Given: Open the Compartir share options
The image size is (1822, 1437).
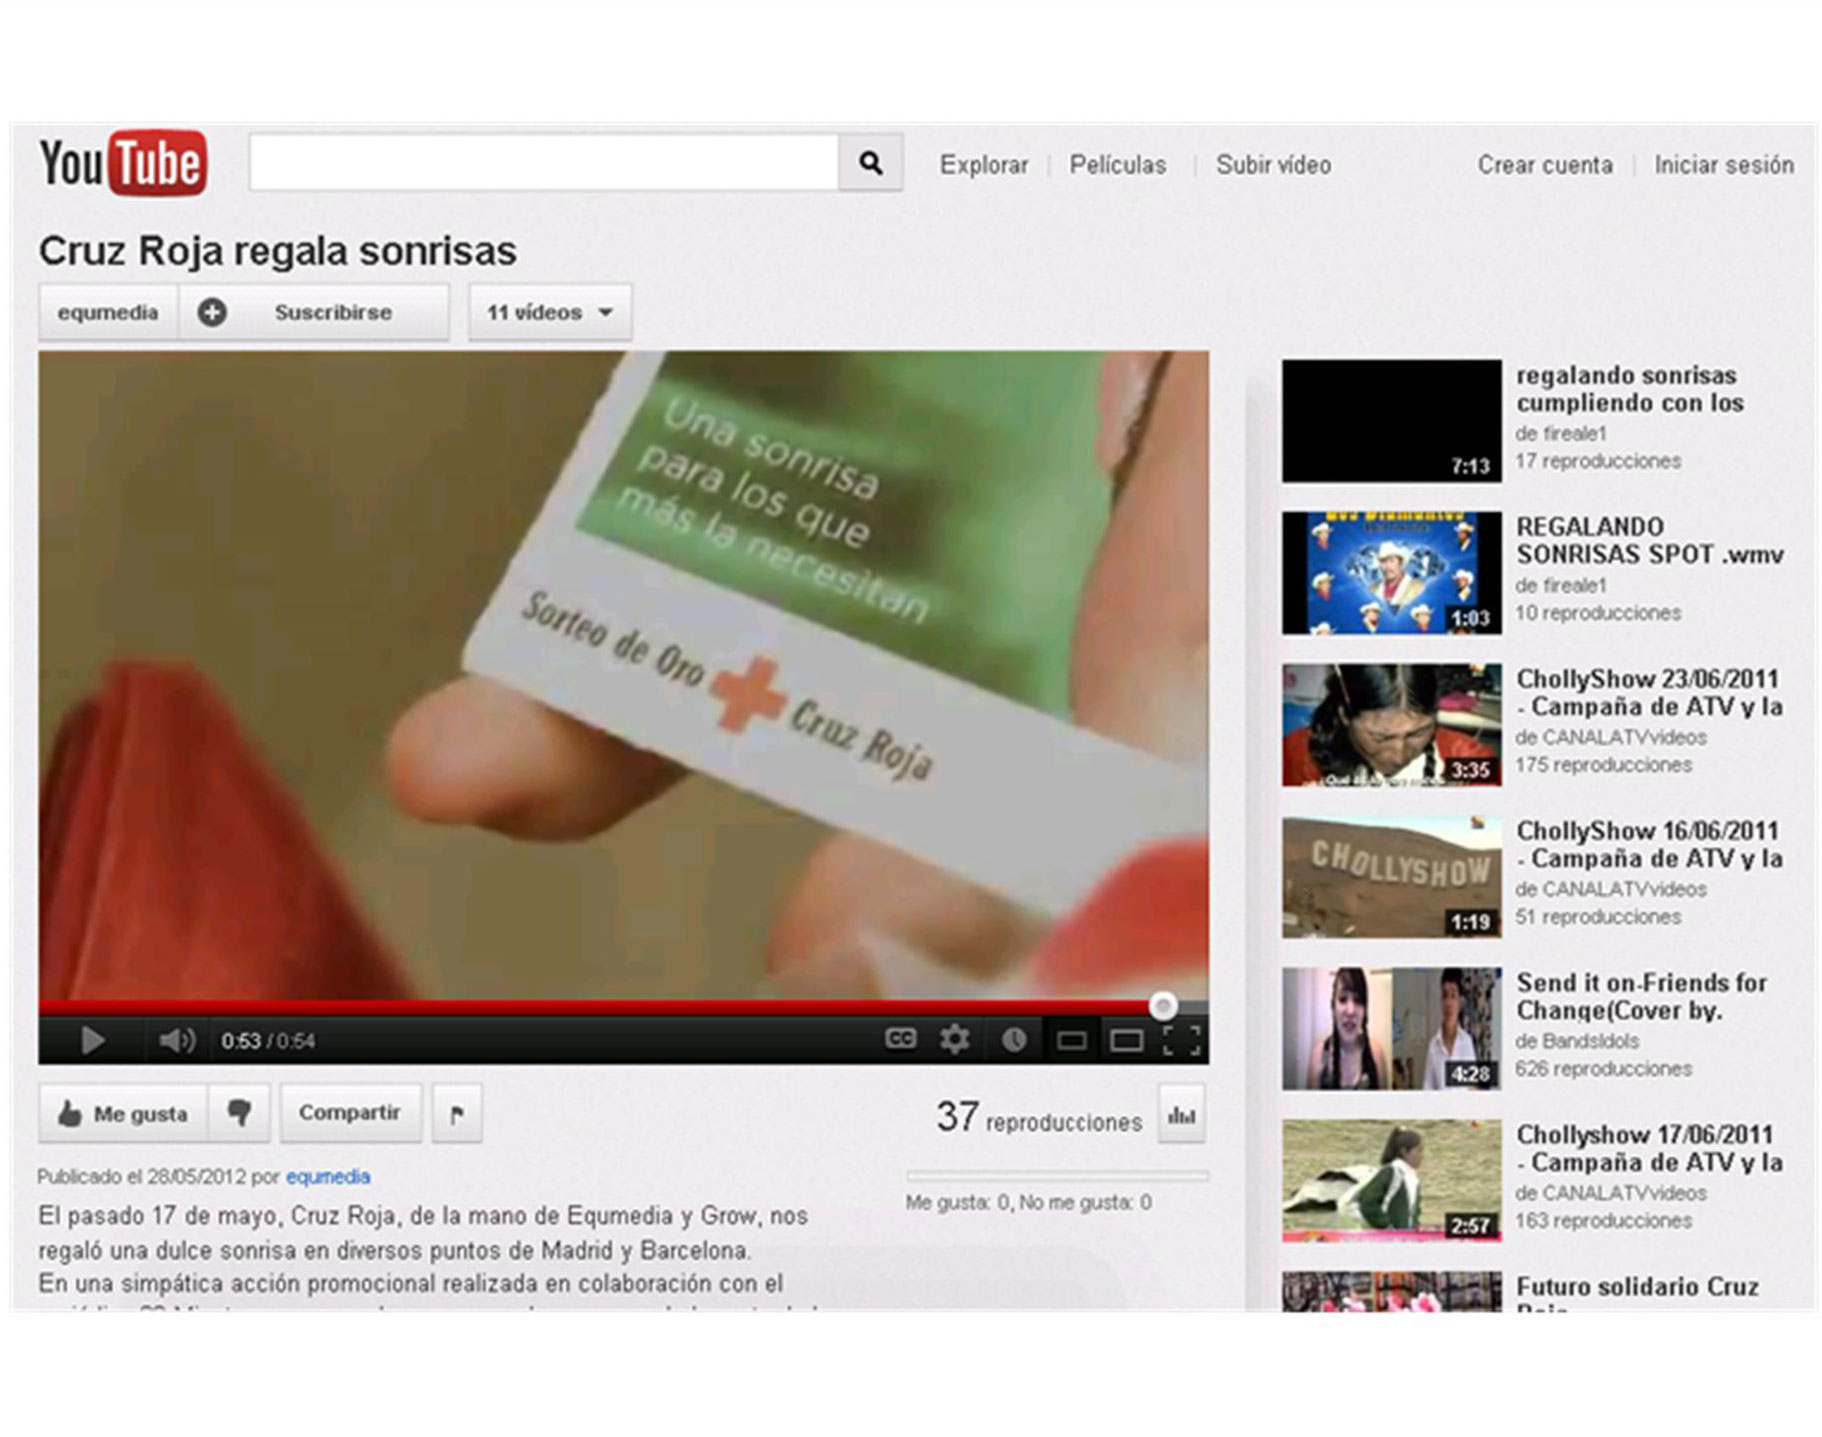Looking at the screenshot, I should pos(350,1113).
